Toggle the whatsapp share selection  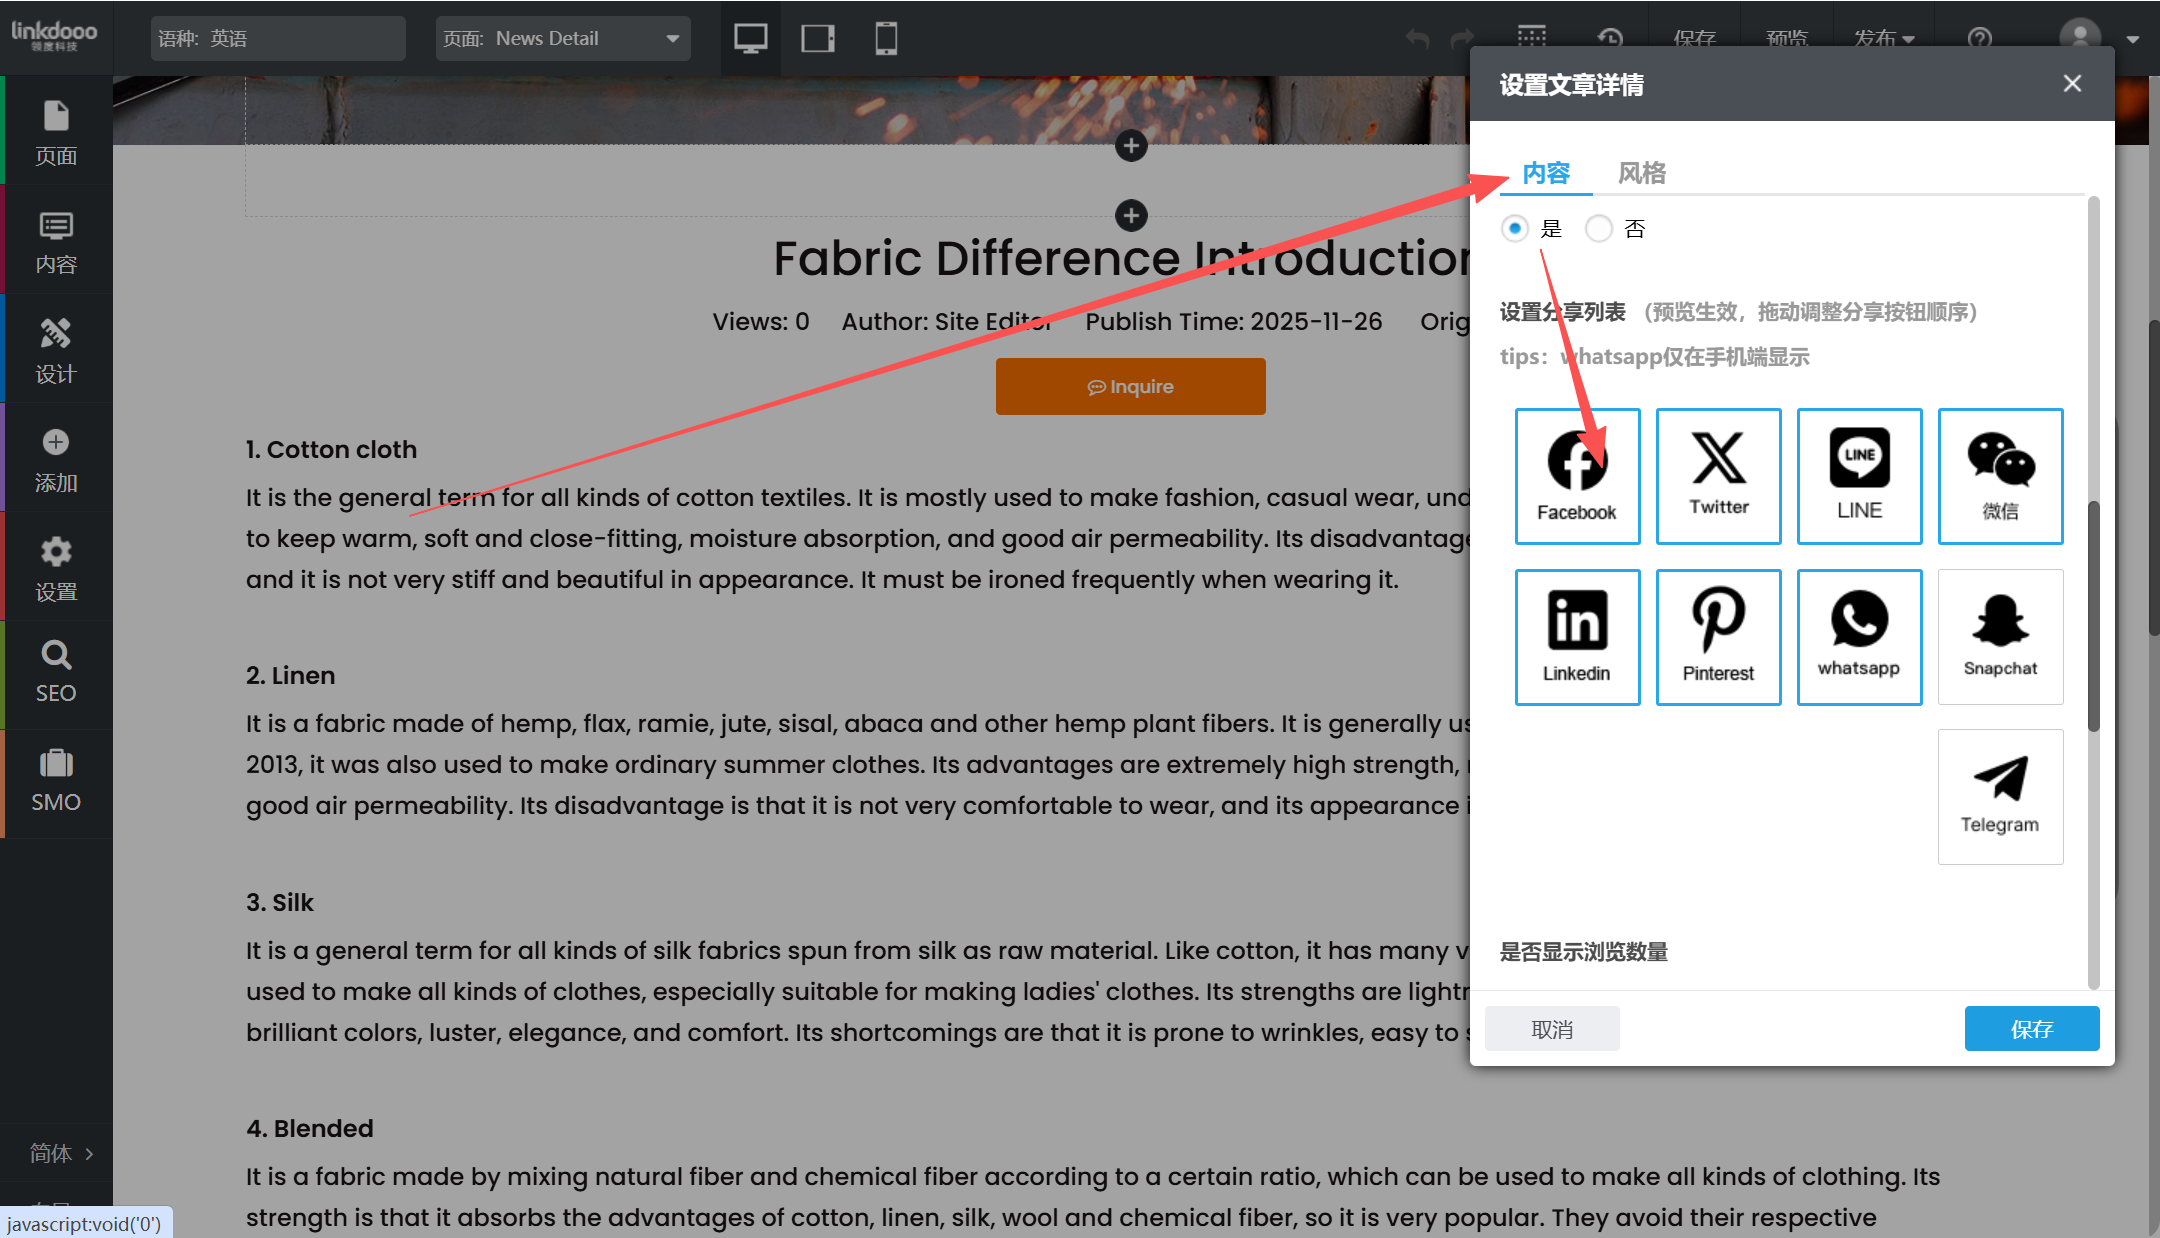click(x=1859, y=637)
